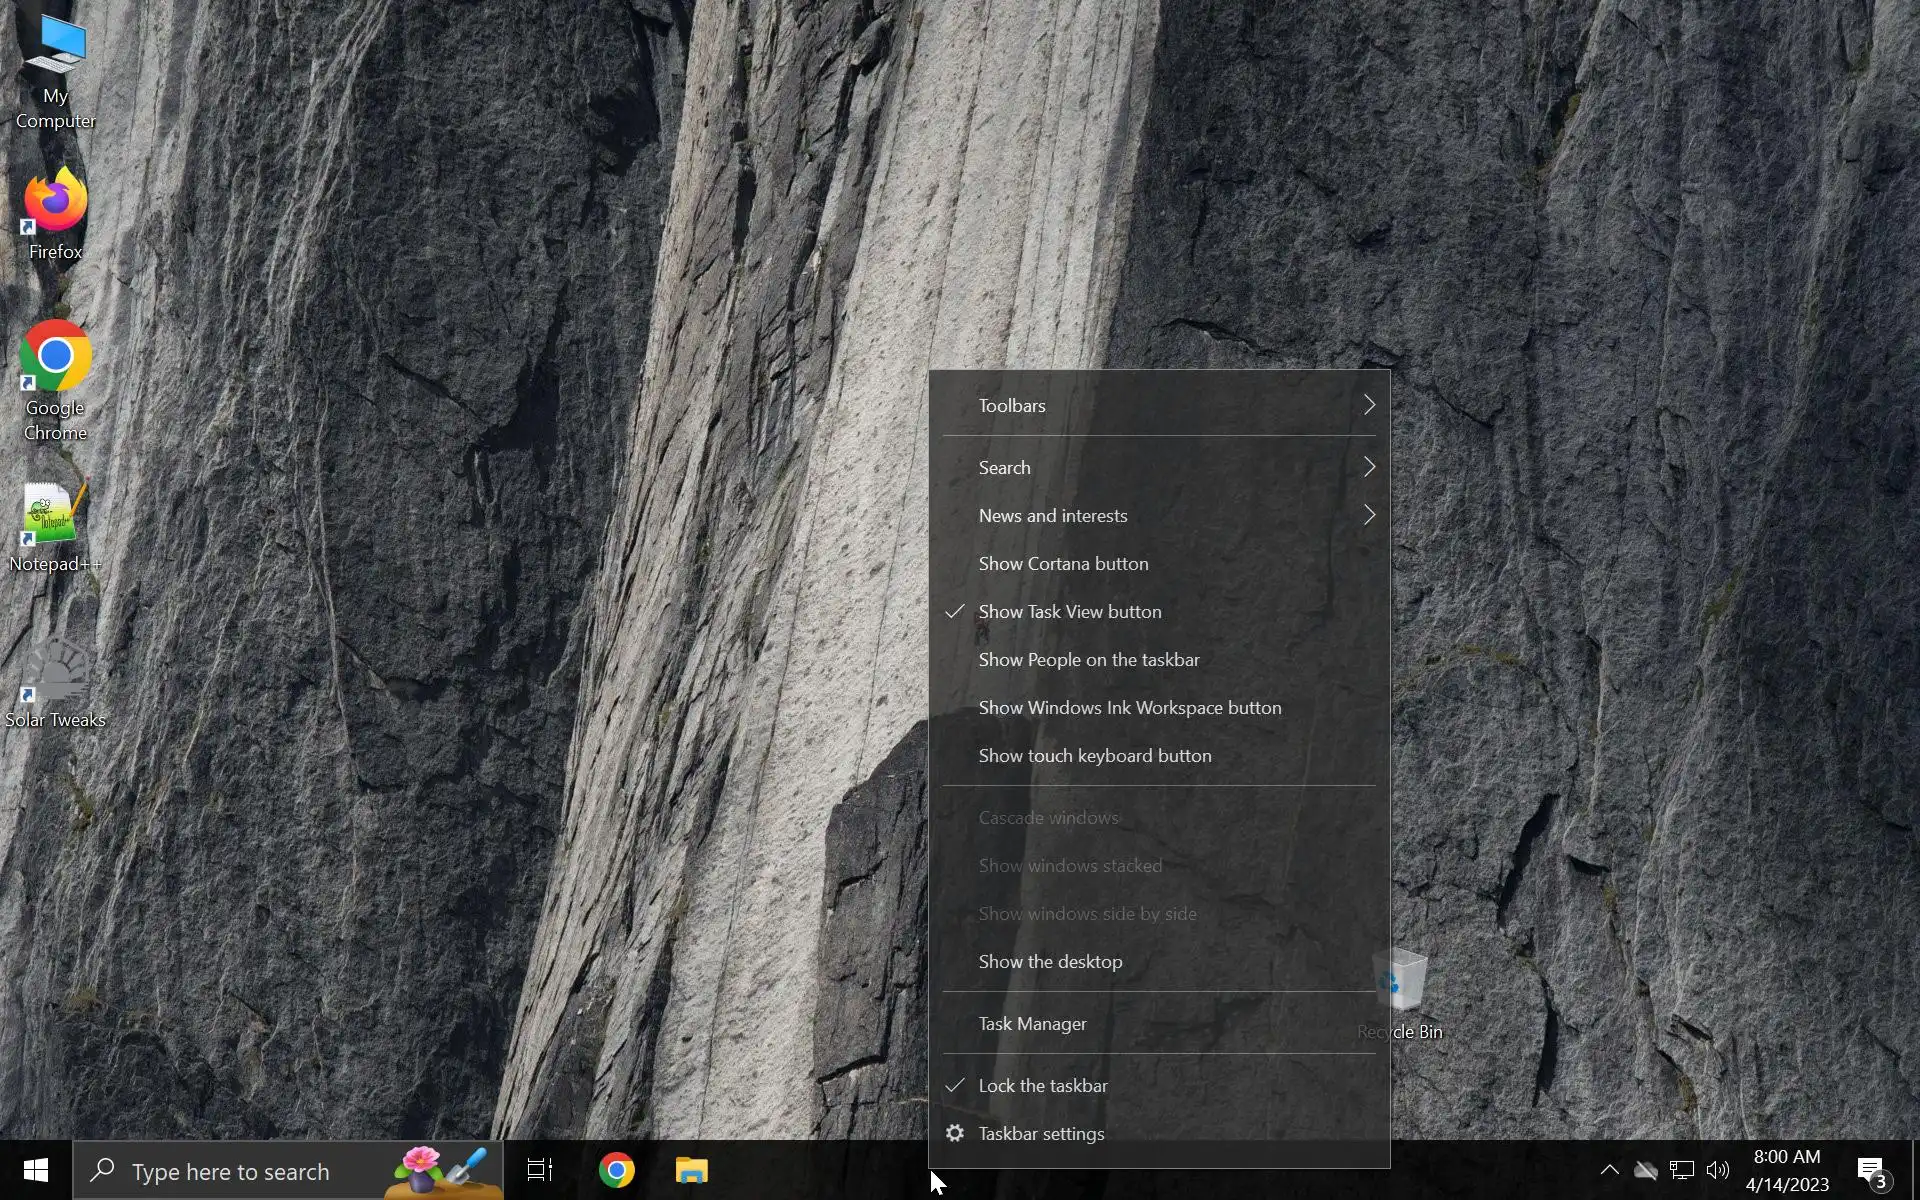The image size is (1920, 1200).
Task: Click the Task View taskbar button
Action: 540,1170
